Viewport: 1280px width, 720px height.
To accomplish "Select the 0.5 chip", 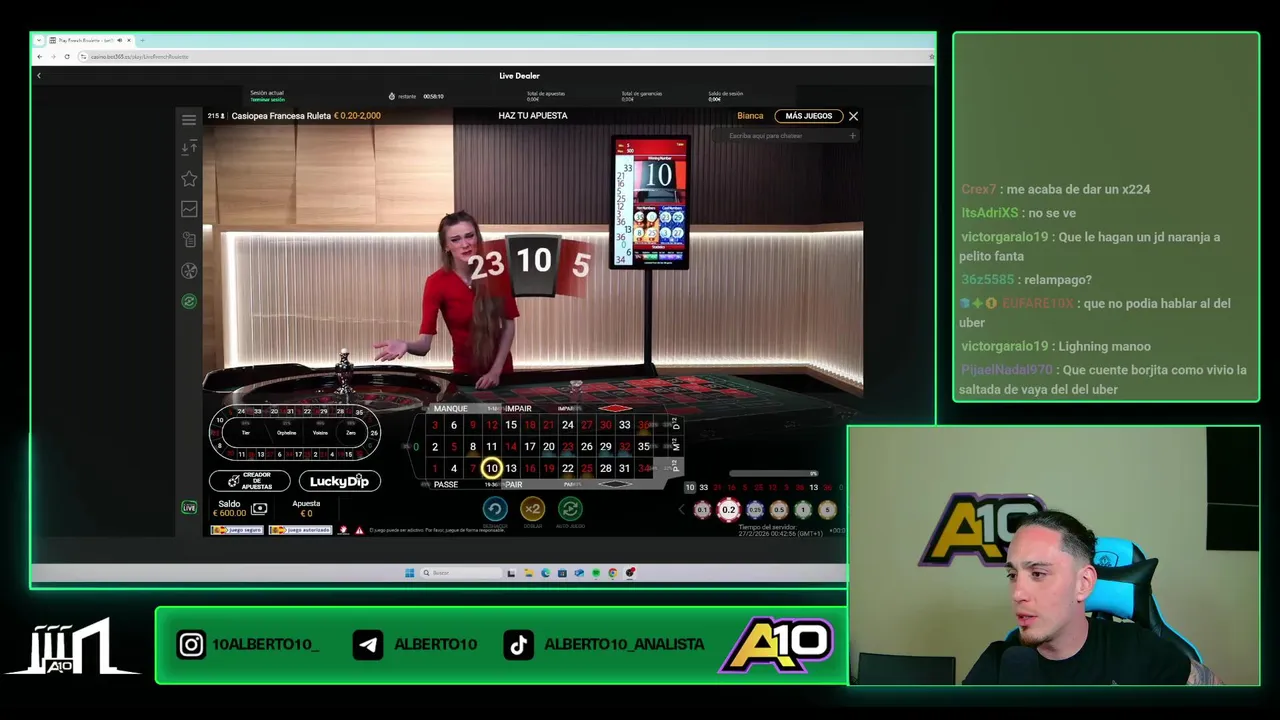I will click(779, 510).
